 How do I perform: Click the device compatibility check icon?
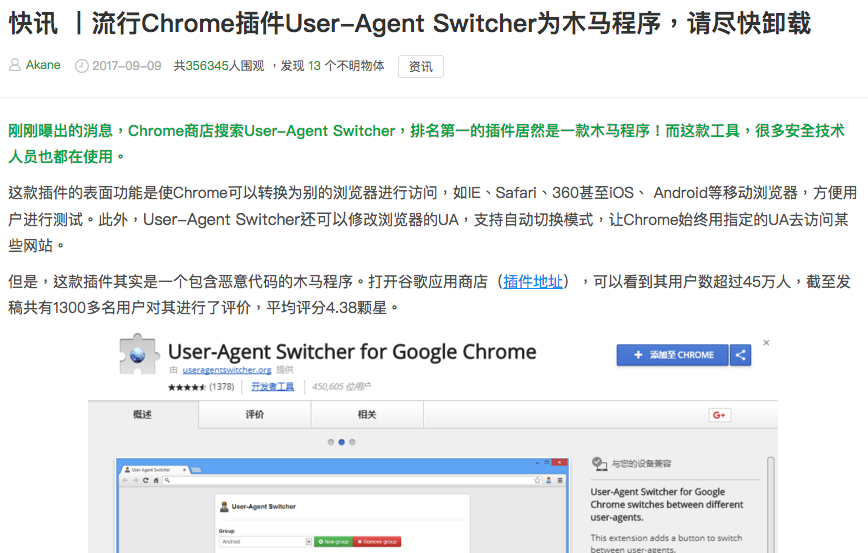point(599,463)
